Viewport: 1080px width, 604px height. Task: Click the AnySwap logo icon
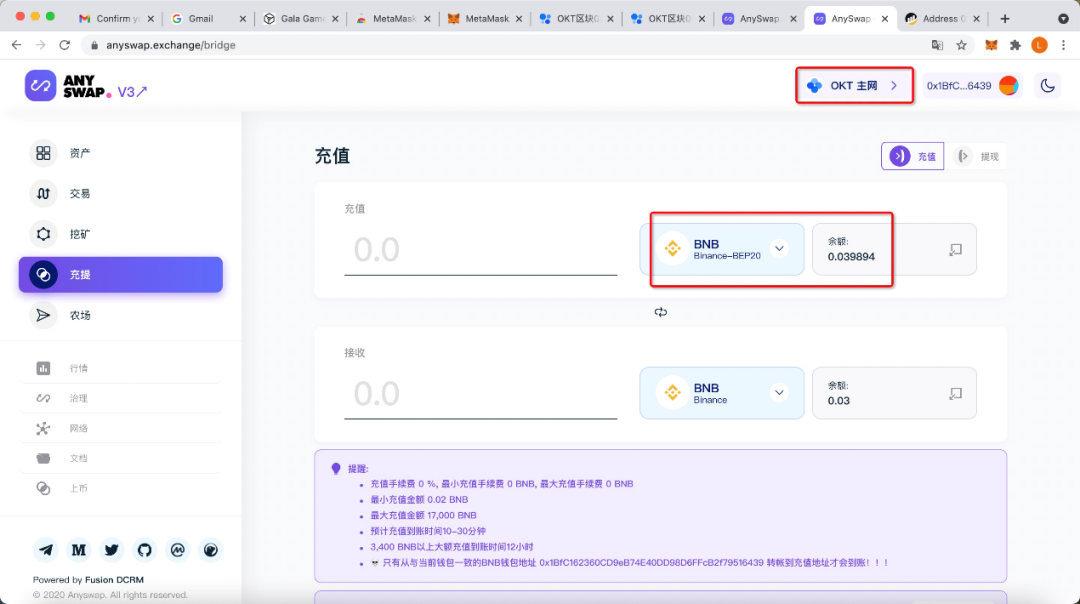(40, 86)
